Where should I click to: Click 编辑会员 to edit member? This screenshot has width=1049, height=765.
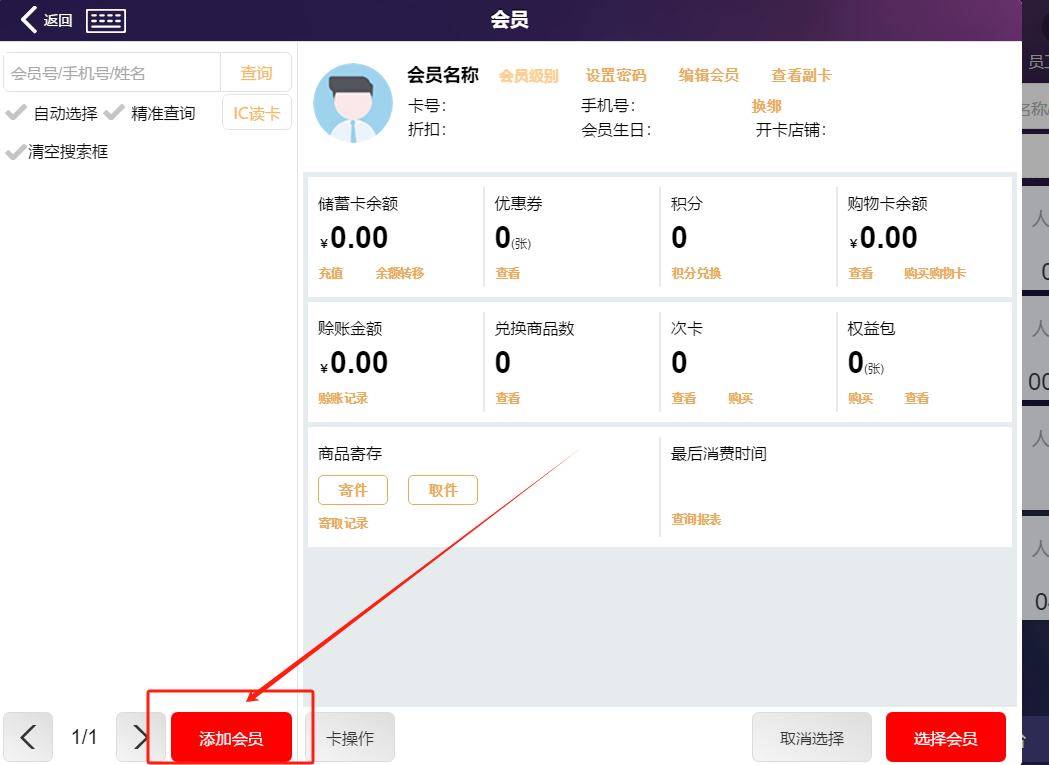pos(708,76)
